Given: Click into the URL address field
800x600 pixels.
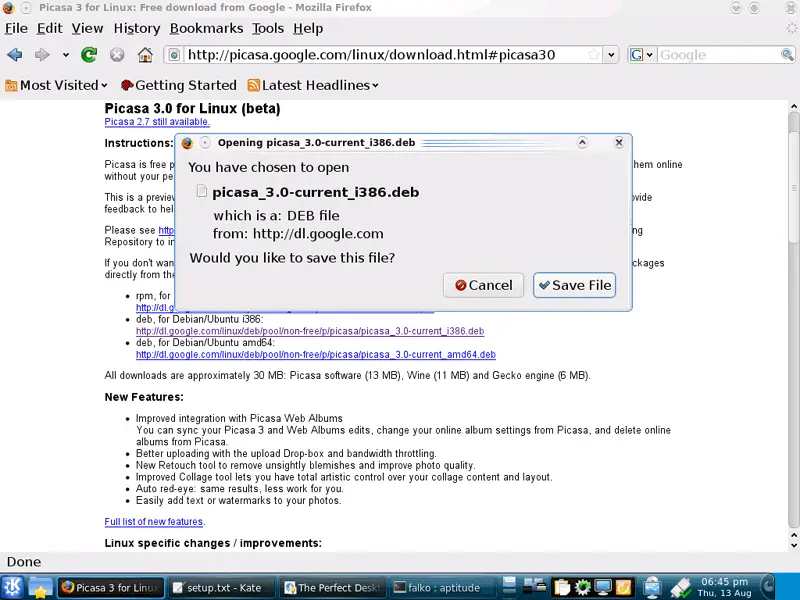Looking at the screenshot, I should [384, 55].
